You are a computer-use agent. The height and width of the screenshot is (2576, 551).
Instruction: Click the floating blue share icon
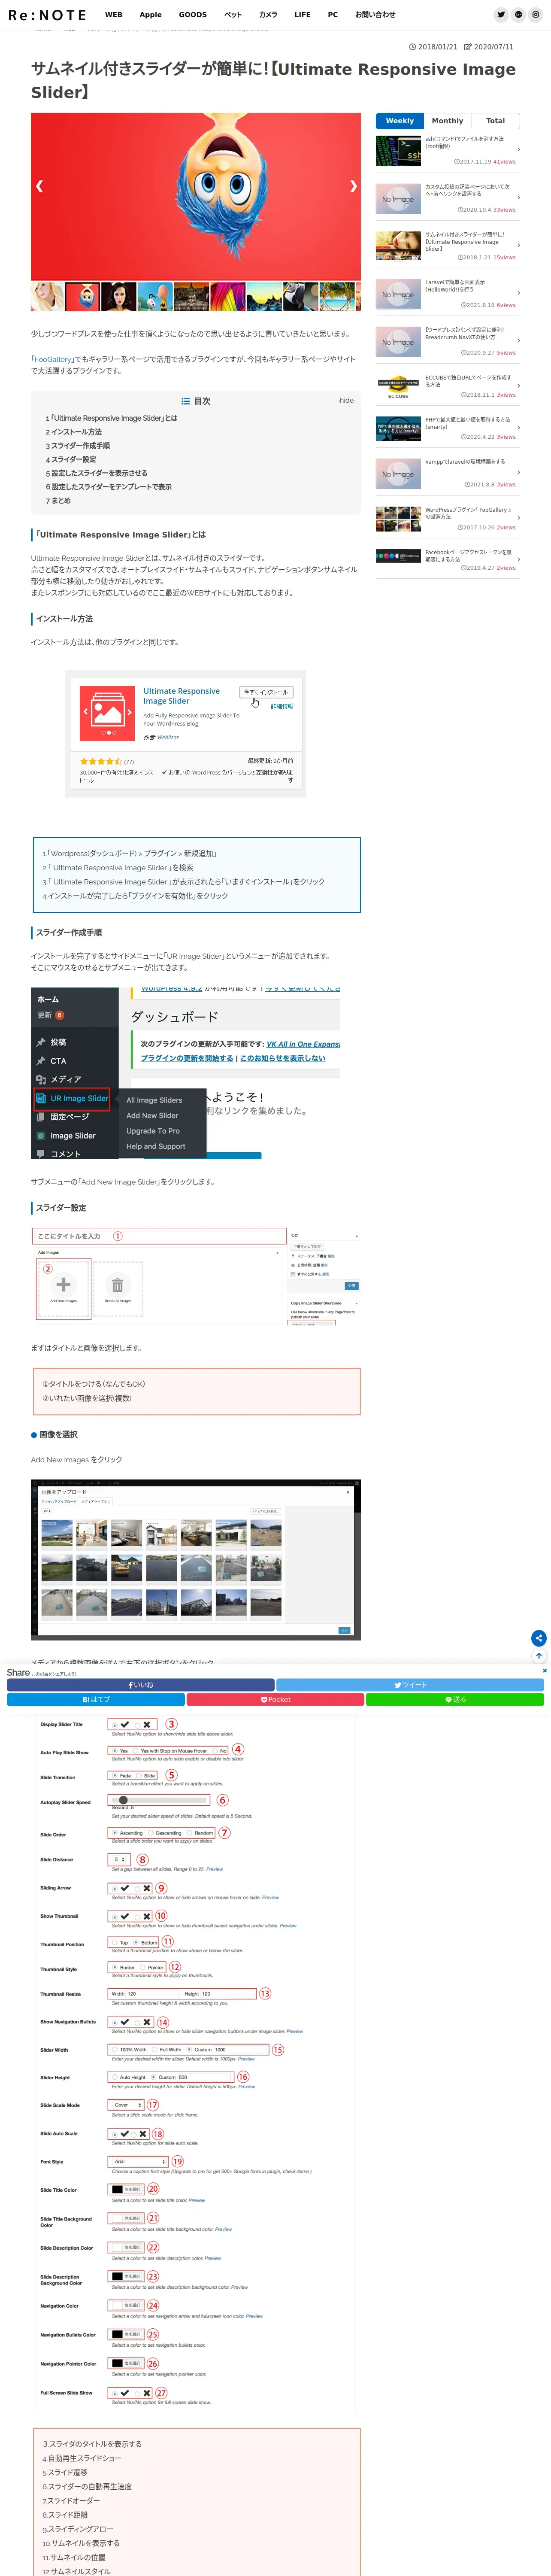(x=538, y=1638)
